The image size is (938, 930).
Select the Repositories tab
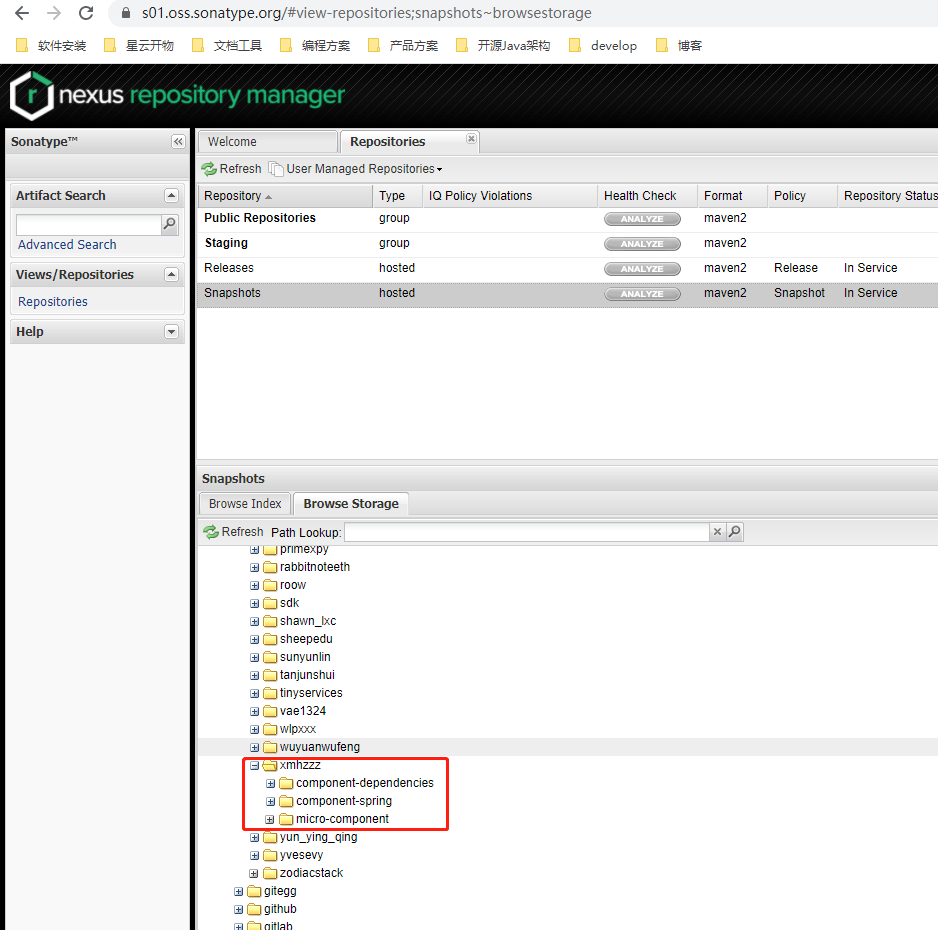pos(409,142)
